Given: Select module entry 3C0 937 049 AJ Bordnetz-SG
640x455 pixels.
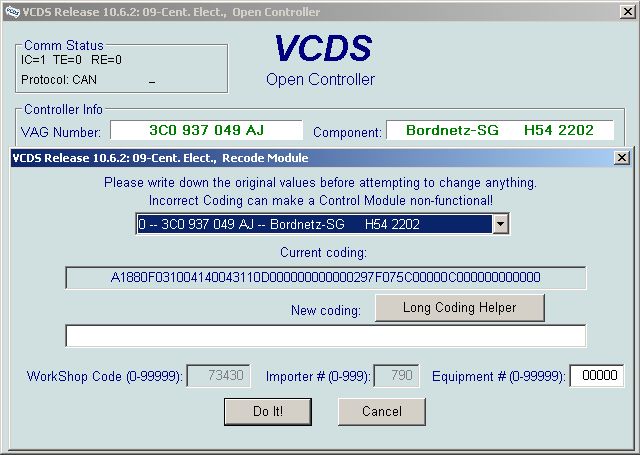Looking at the screenshot, I should 315,224.
